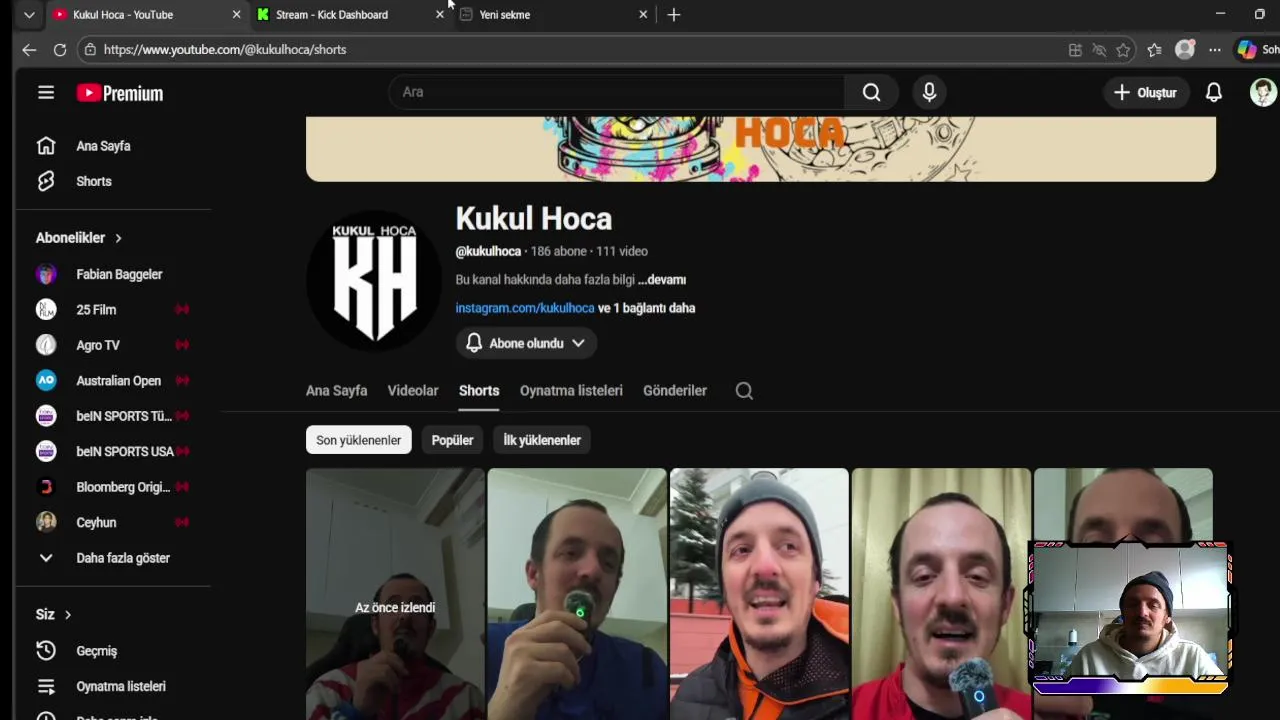
Task: Open the notifications bell
Action: [x=1213, y=92]
